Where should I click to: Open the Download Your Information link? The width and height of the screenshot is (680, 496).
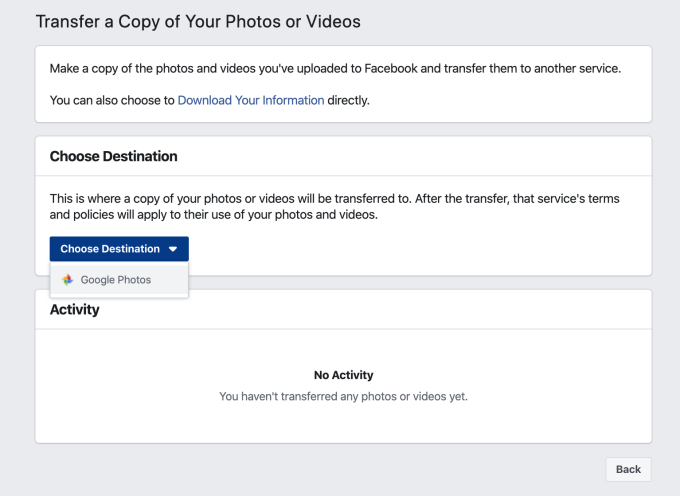tap(250, 100)
